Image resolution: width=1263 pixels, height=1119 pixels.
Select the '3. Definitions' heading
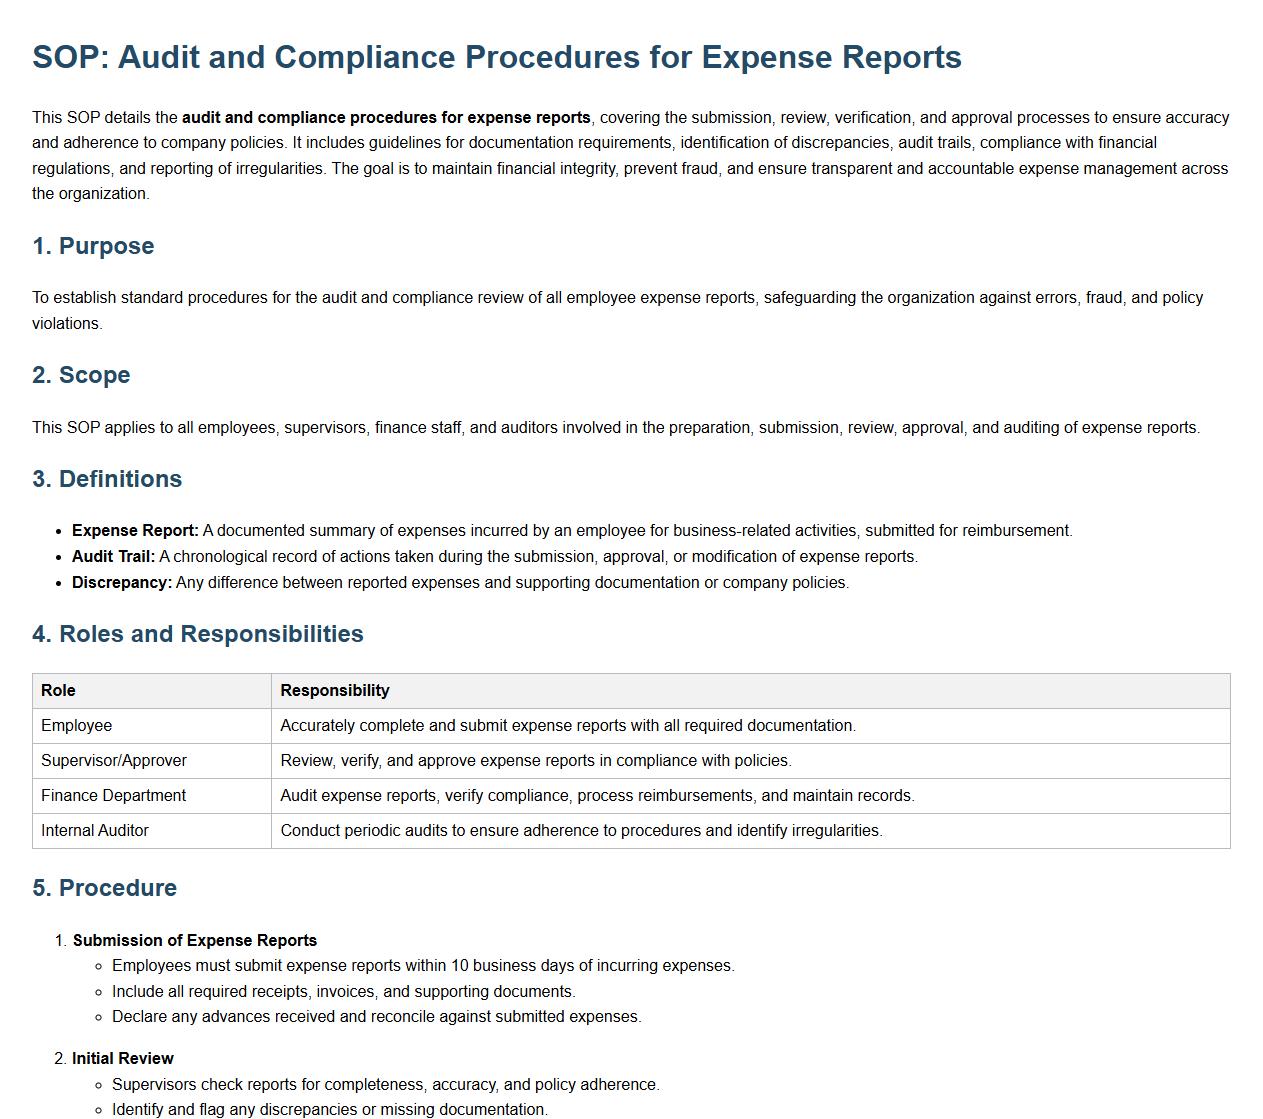tap(107, 479)
